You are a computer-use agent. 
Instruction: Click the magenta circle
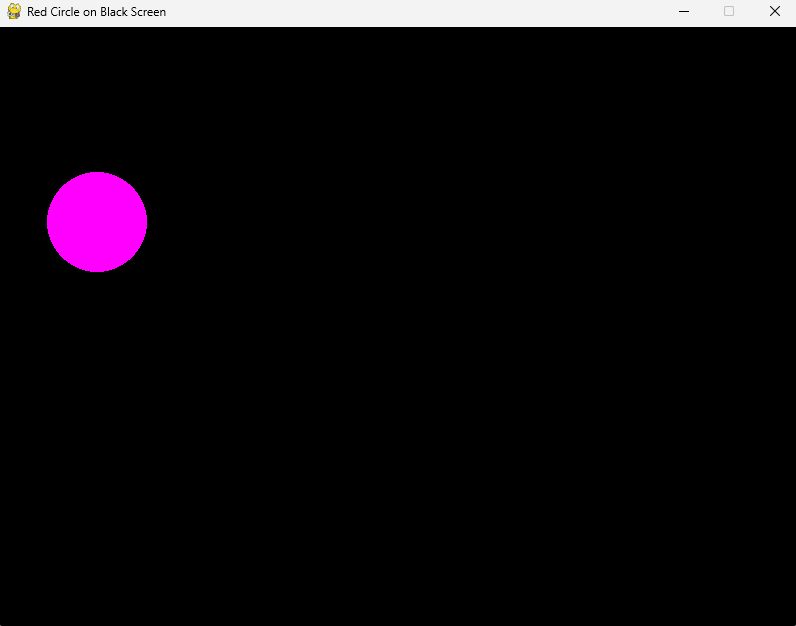pos(97,222)
